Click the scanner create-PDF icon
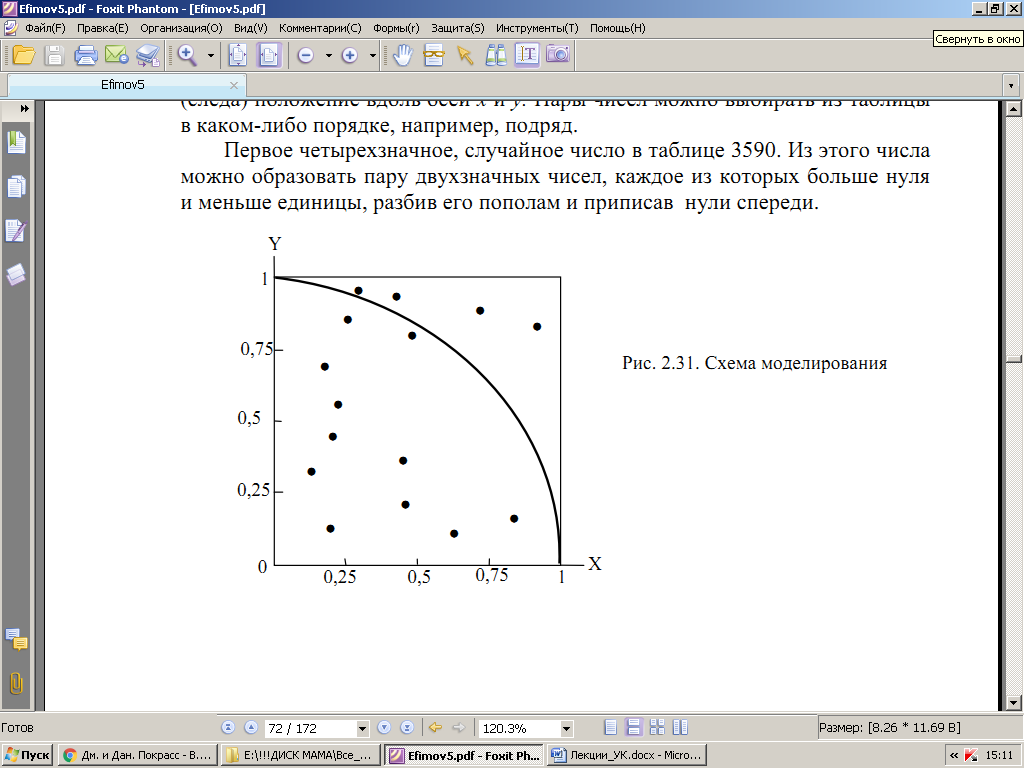The width and height of the screenshot is (1024, 768). pyautogui.click(x=148, y=55)
